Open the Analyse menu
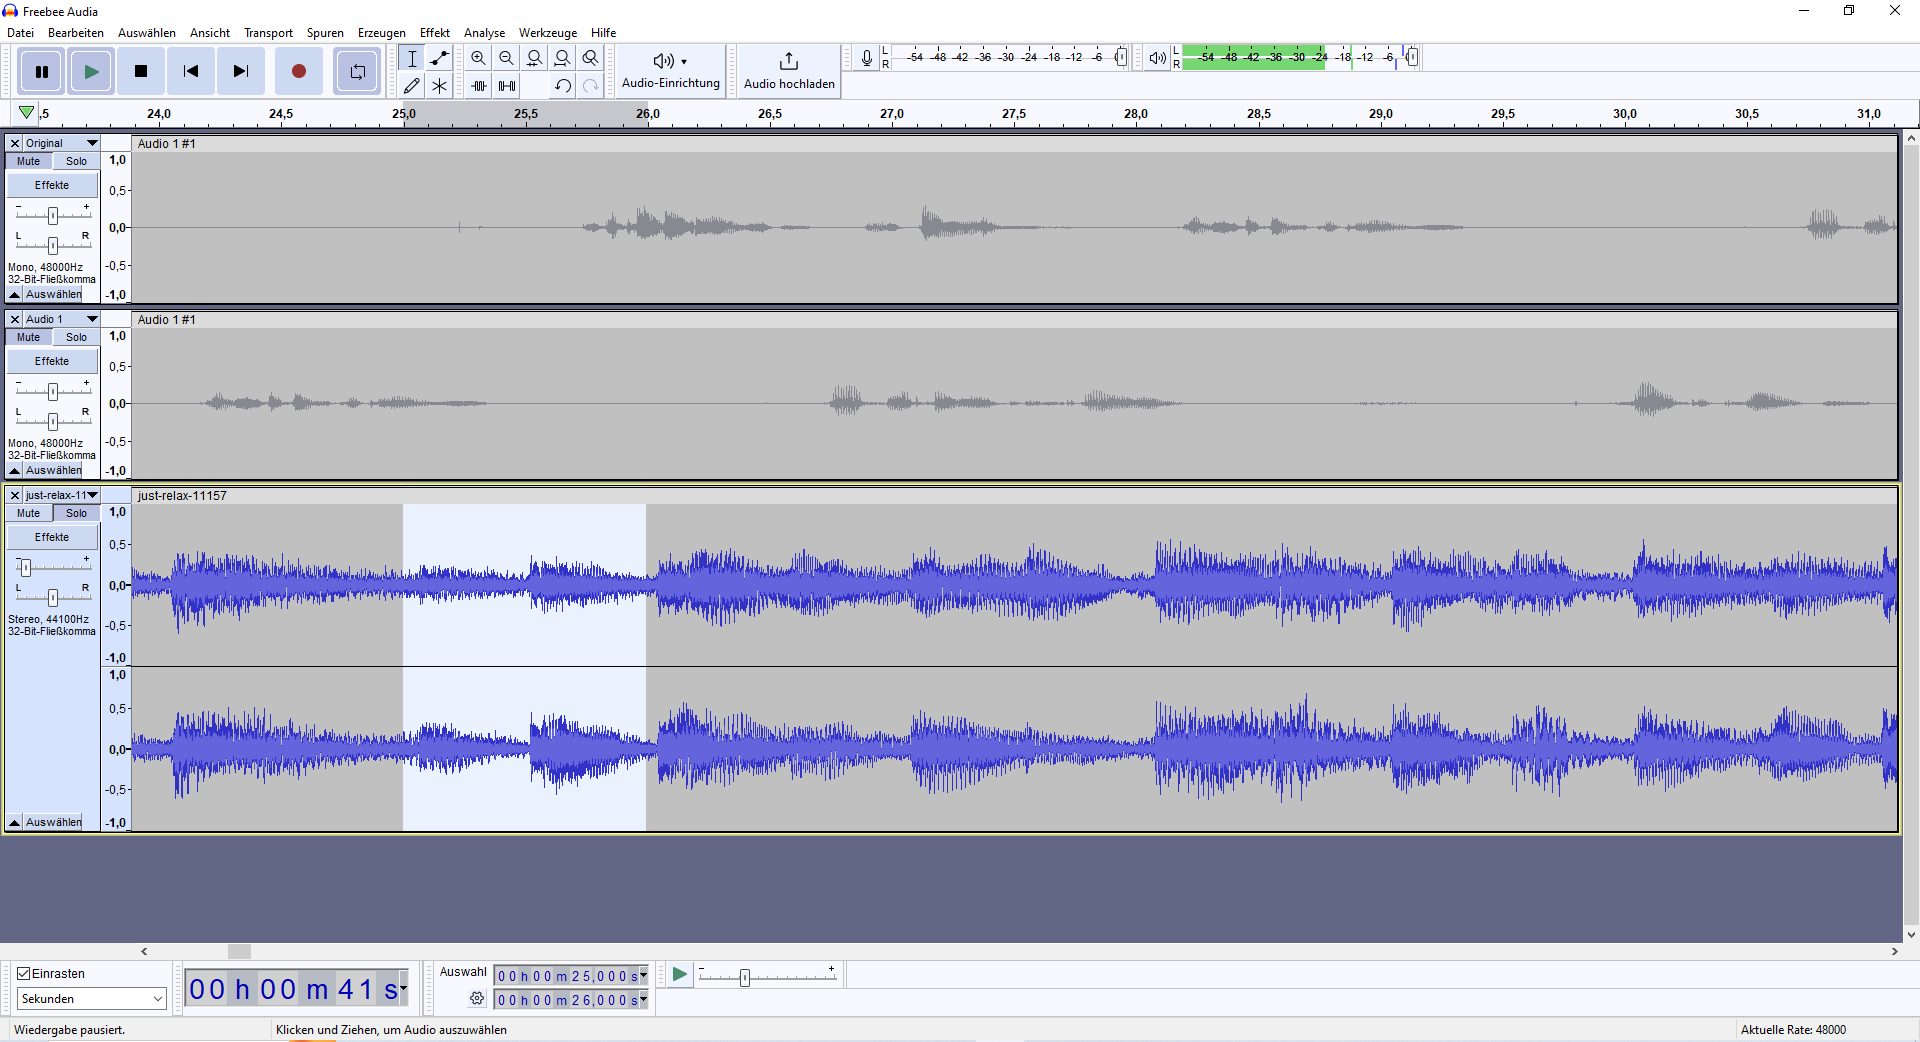 484,33
